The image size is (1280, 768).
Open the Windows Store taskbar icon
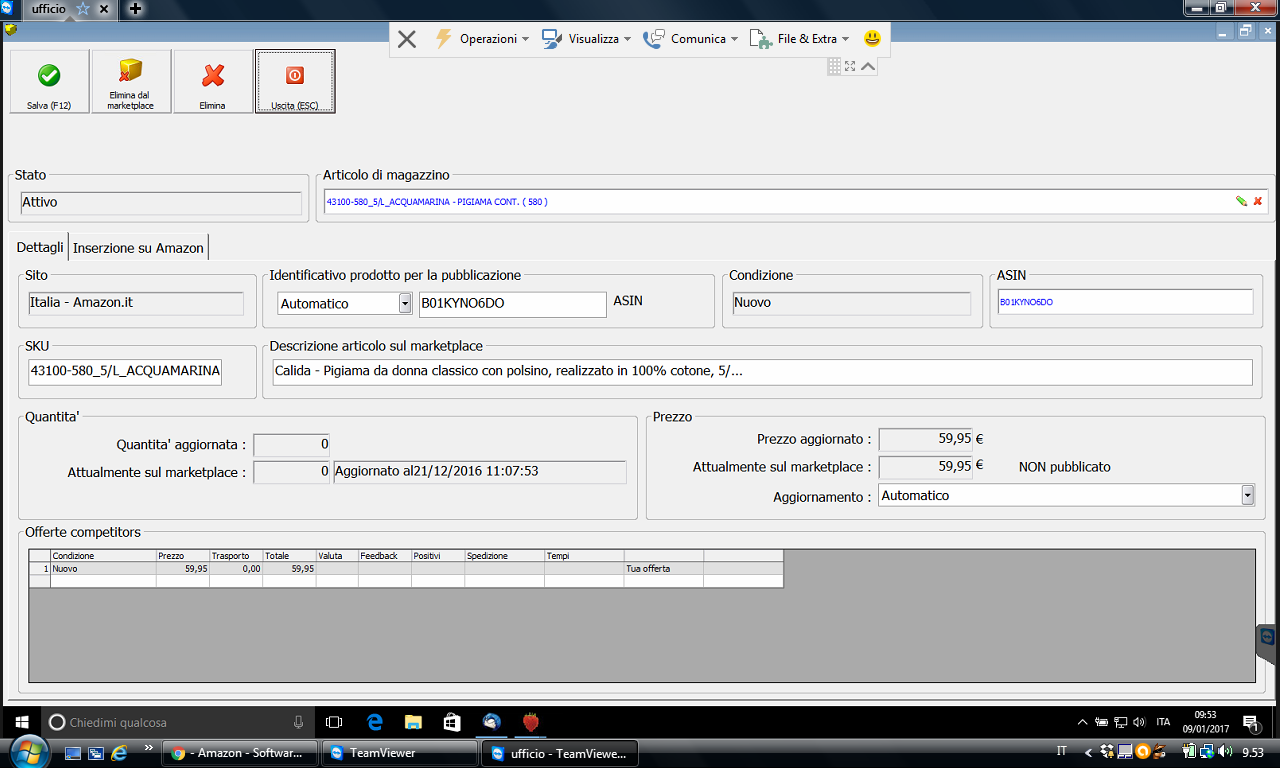click(x=452, y=722)
